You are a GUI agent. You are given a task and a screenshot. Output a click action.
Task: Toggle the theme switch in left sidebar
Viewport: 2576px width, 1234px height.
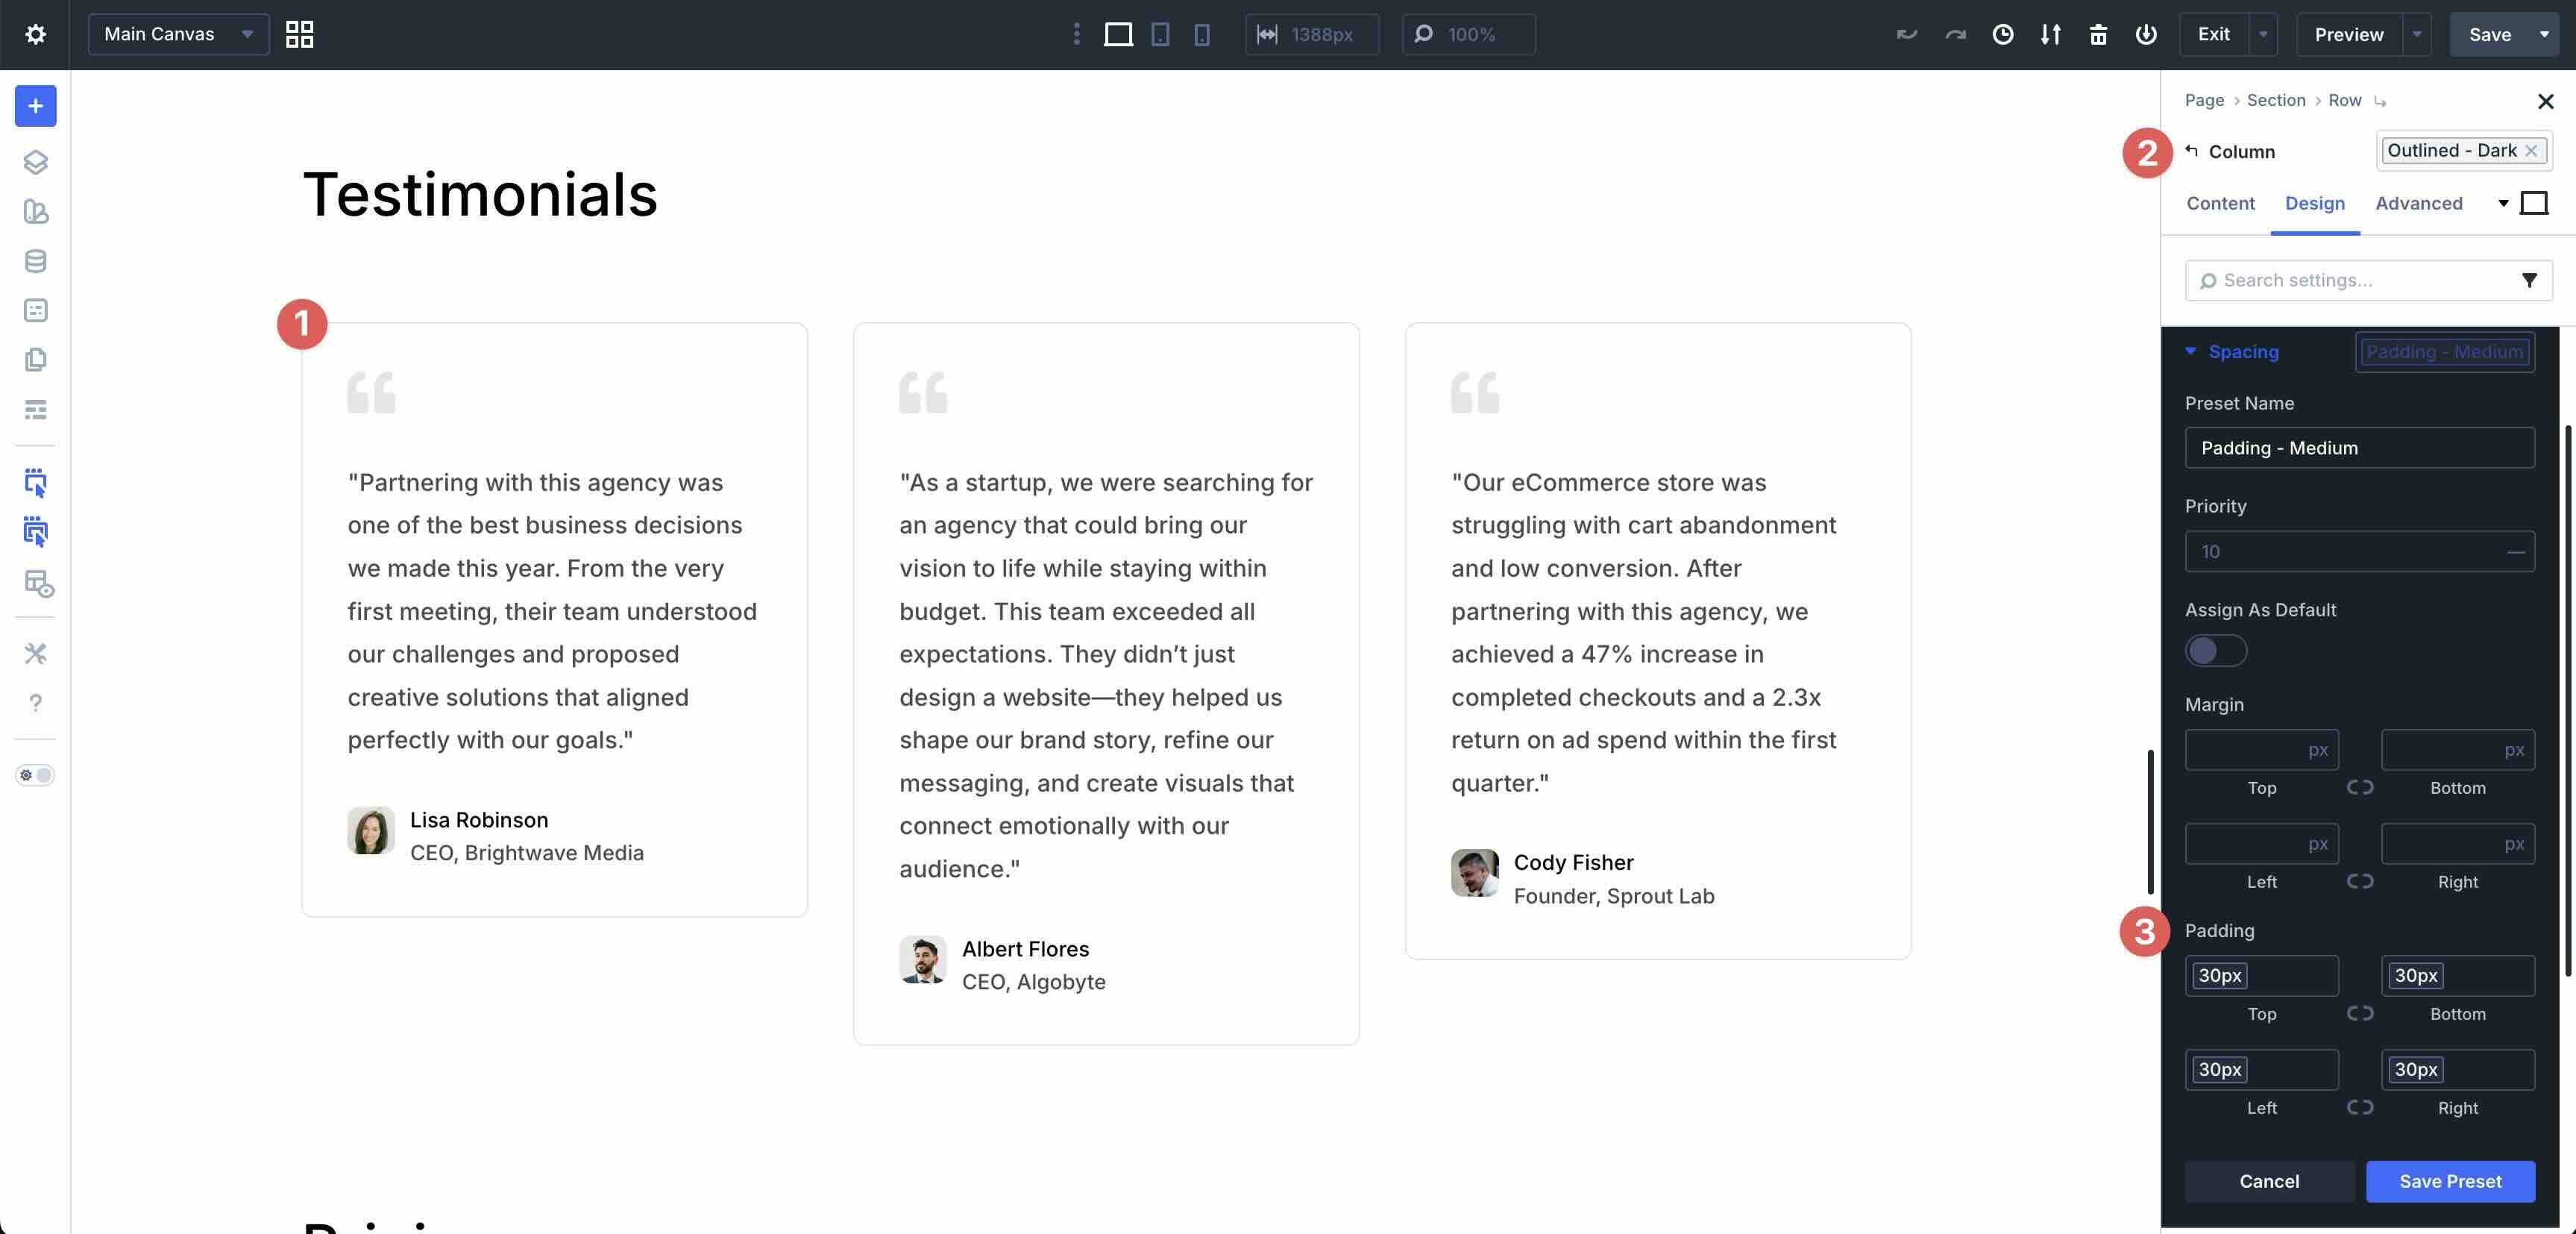[x=35, y=775]
